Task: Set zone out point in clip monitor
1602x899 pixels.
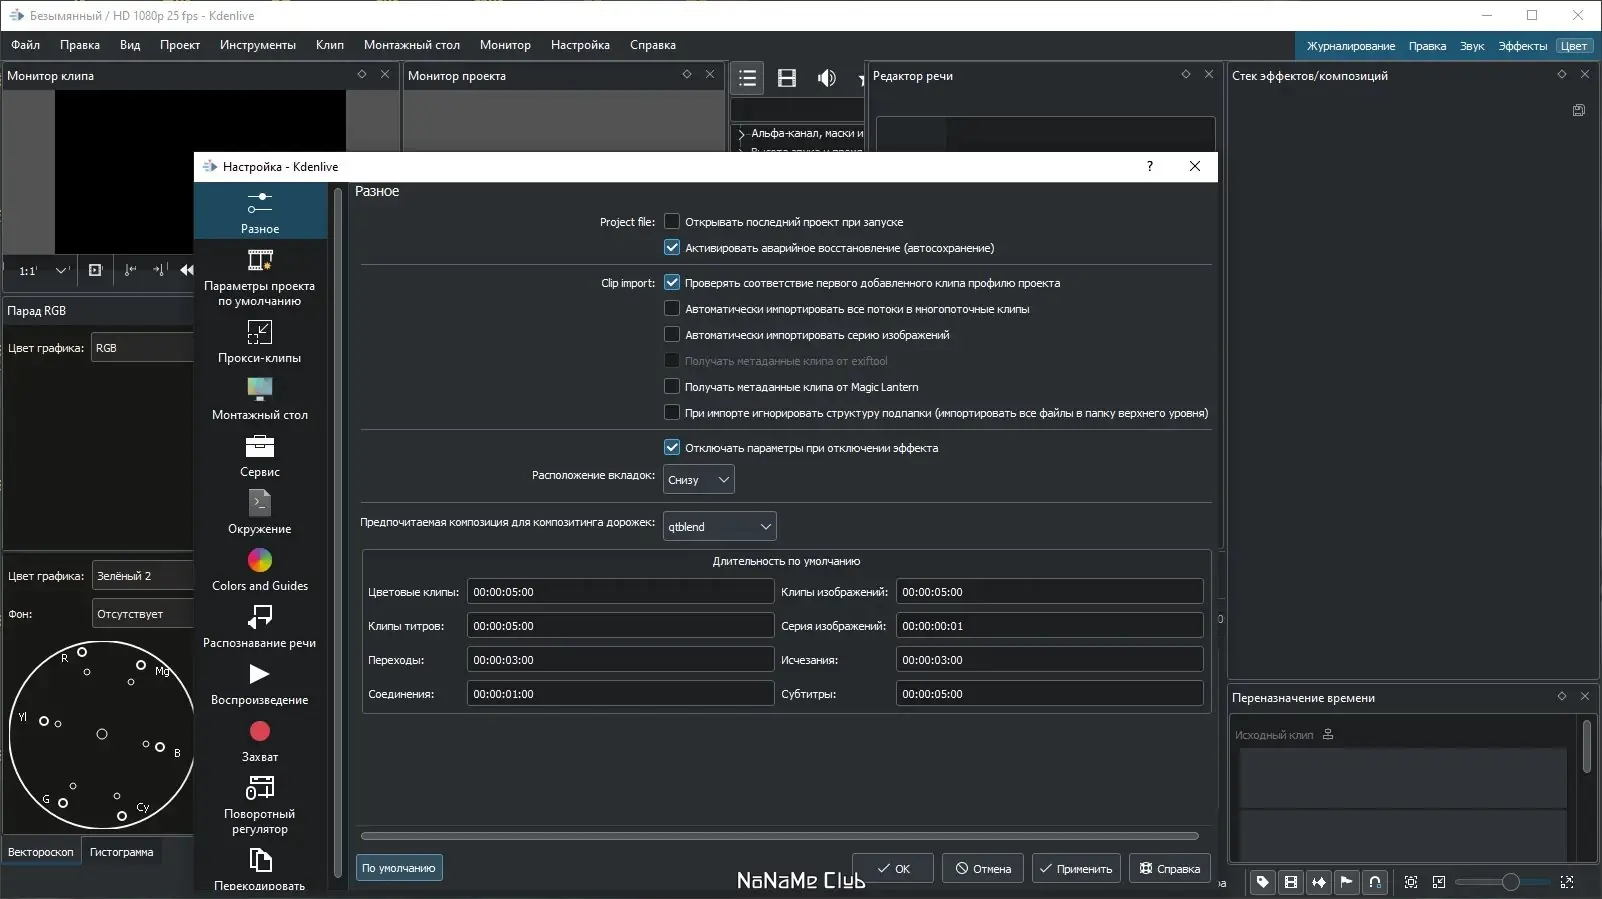Action: pos(159,270)
